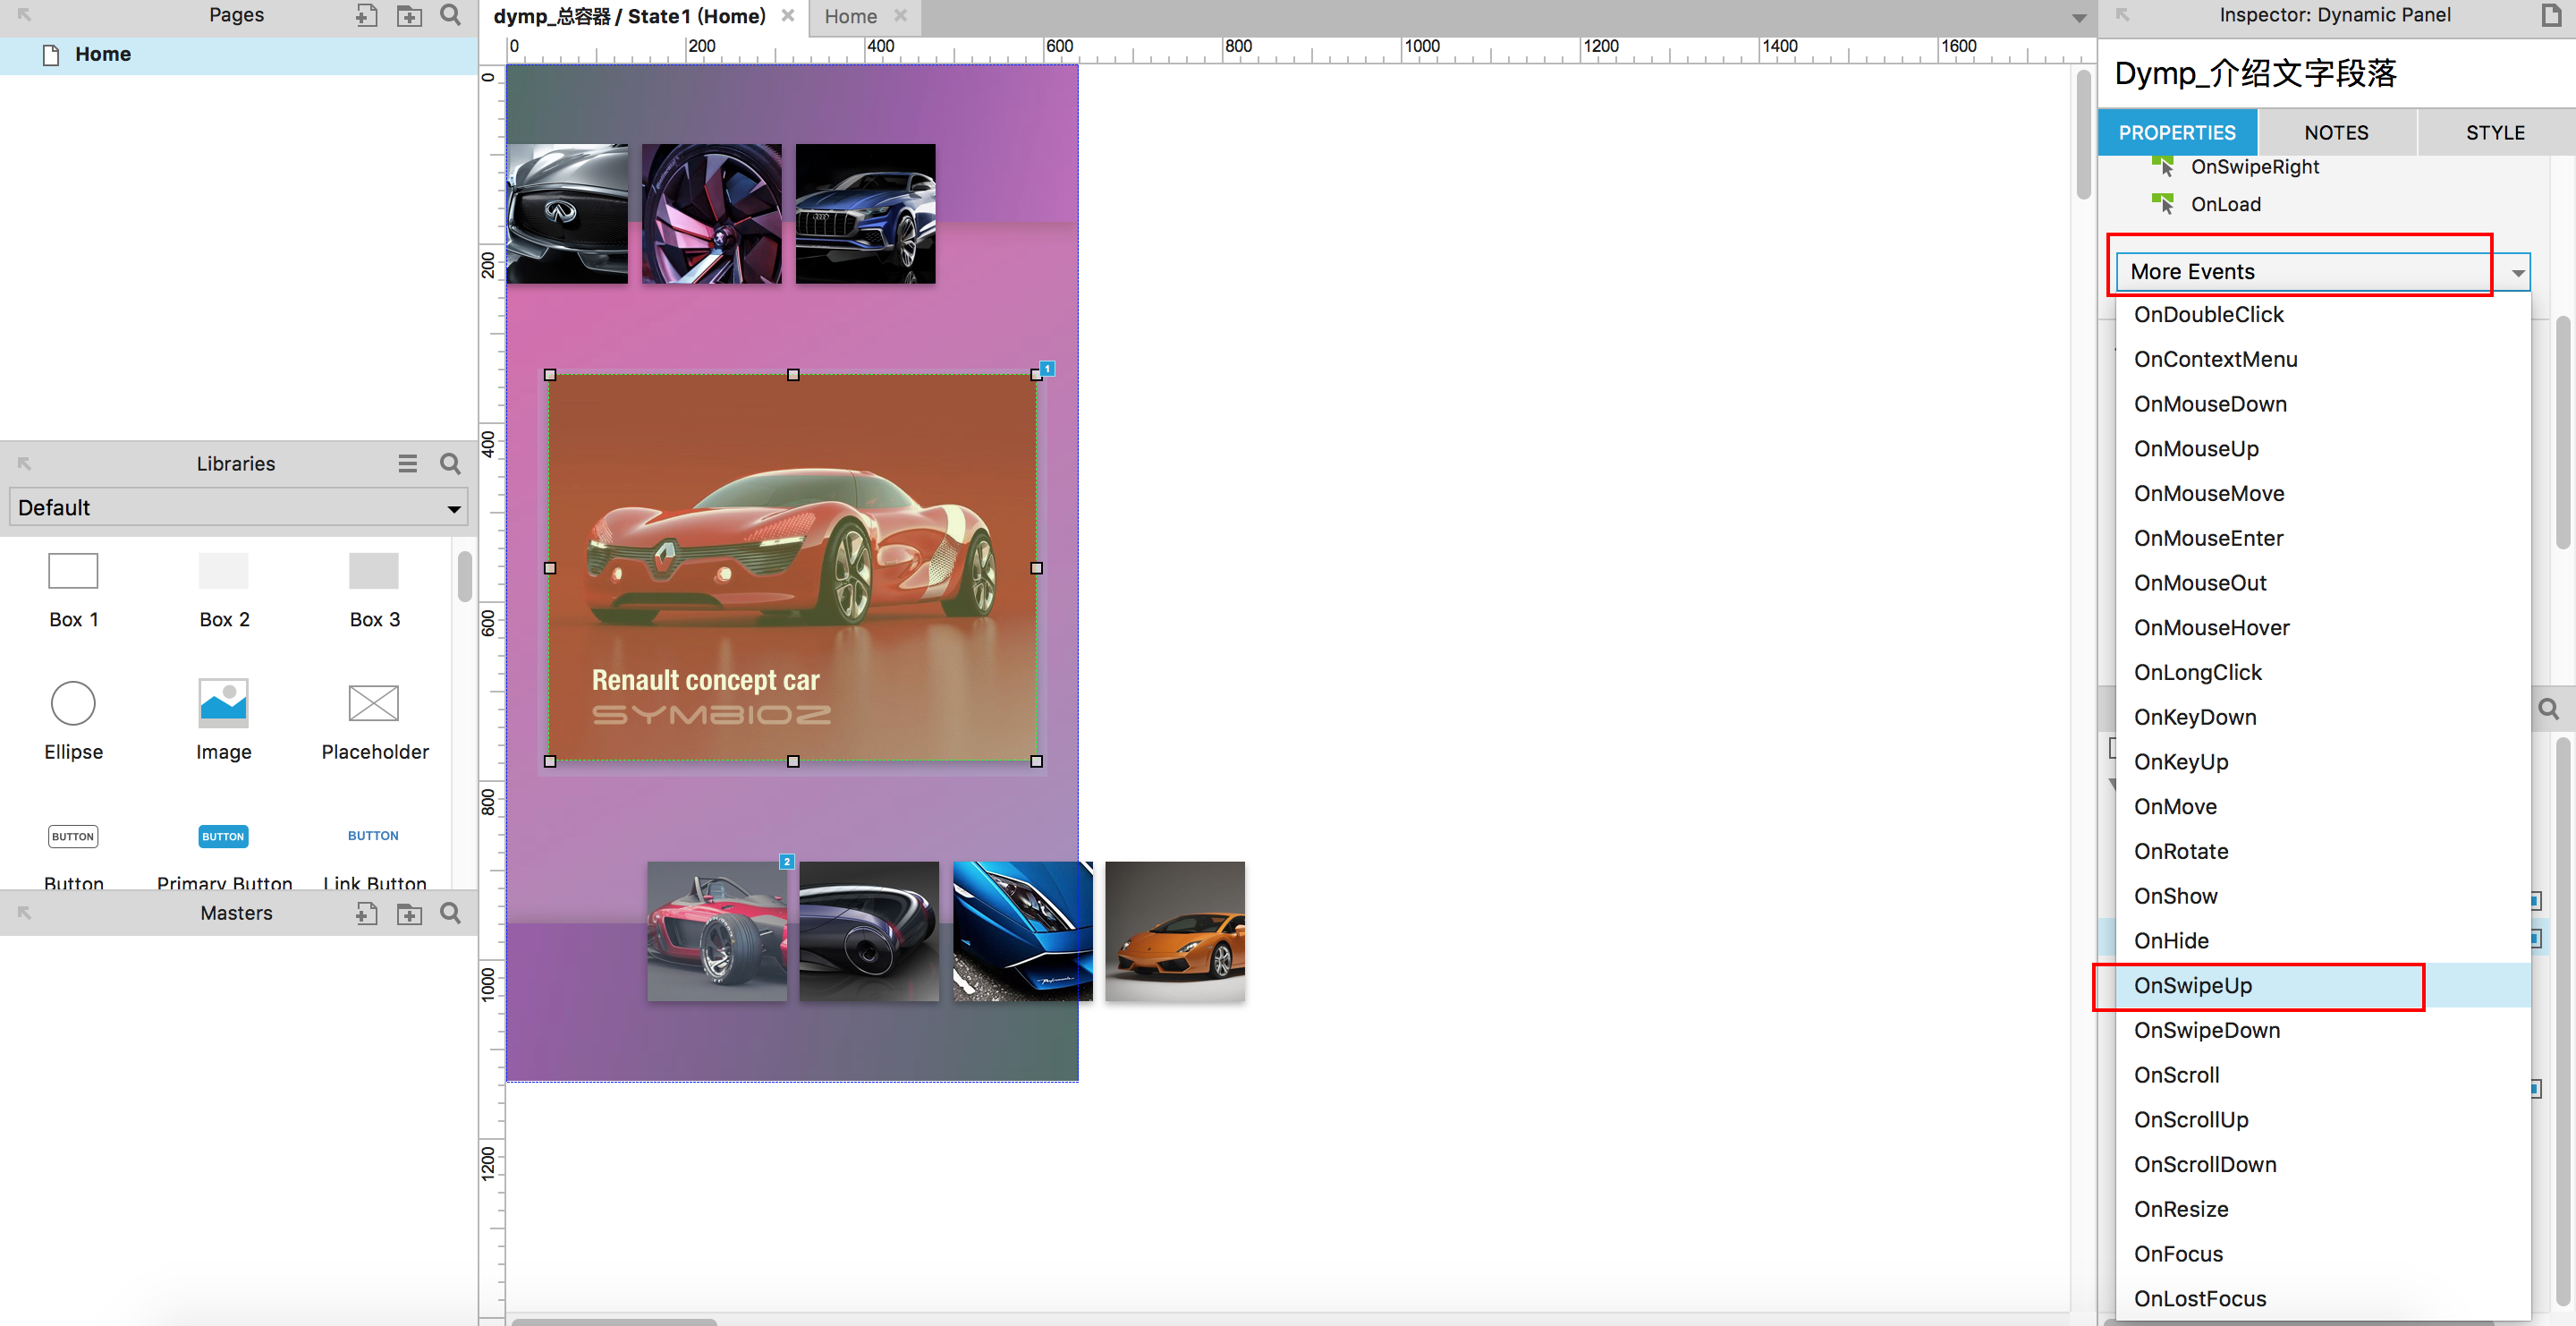Image resolution: width=2576 pixels, height=1326 pixels.
Task: Switch to the STYLE tab
Action: (x=2495, y=133)
